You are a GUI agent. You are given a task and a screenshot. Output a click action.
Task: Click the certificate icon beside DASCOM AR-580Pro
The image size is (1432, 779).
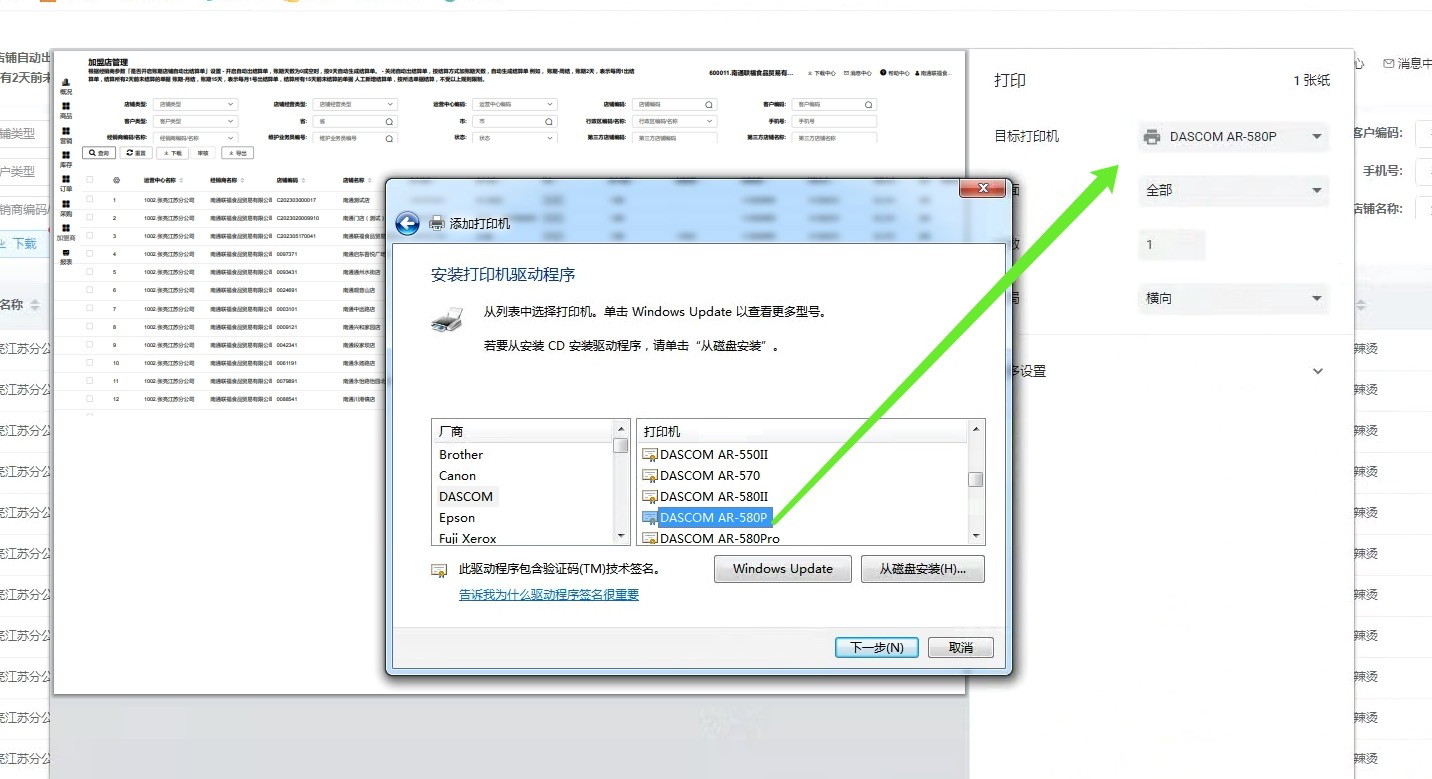pos(649,539)
